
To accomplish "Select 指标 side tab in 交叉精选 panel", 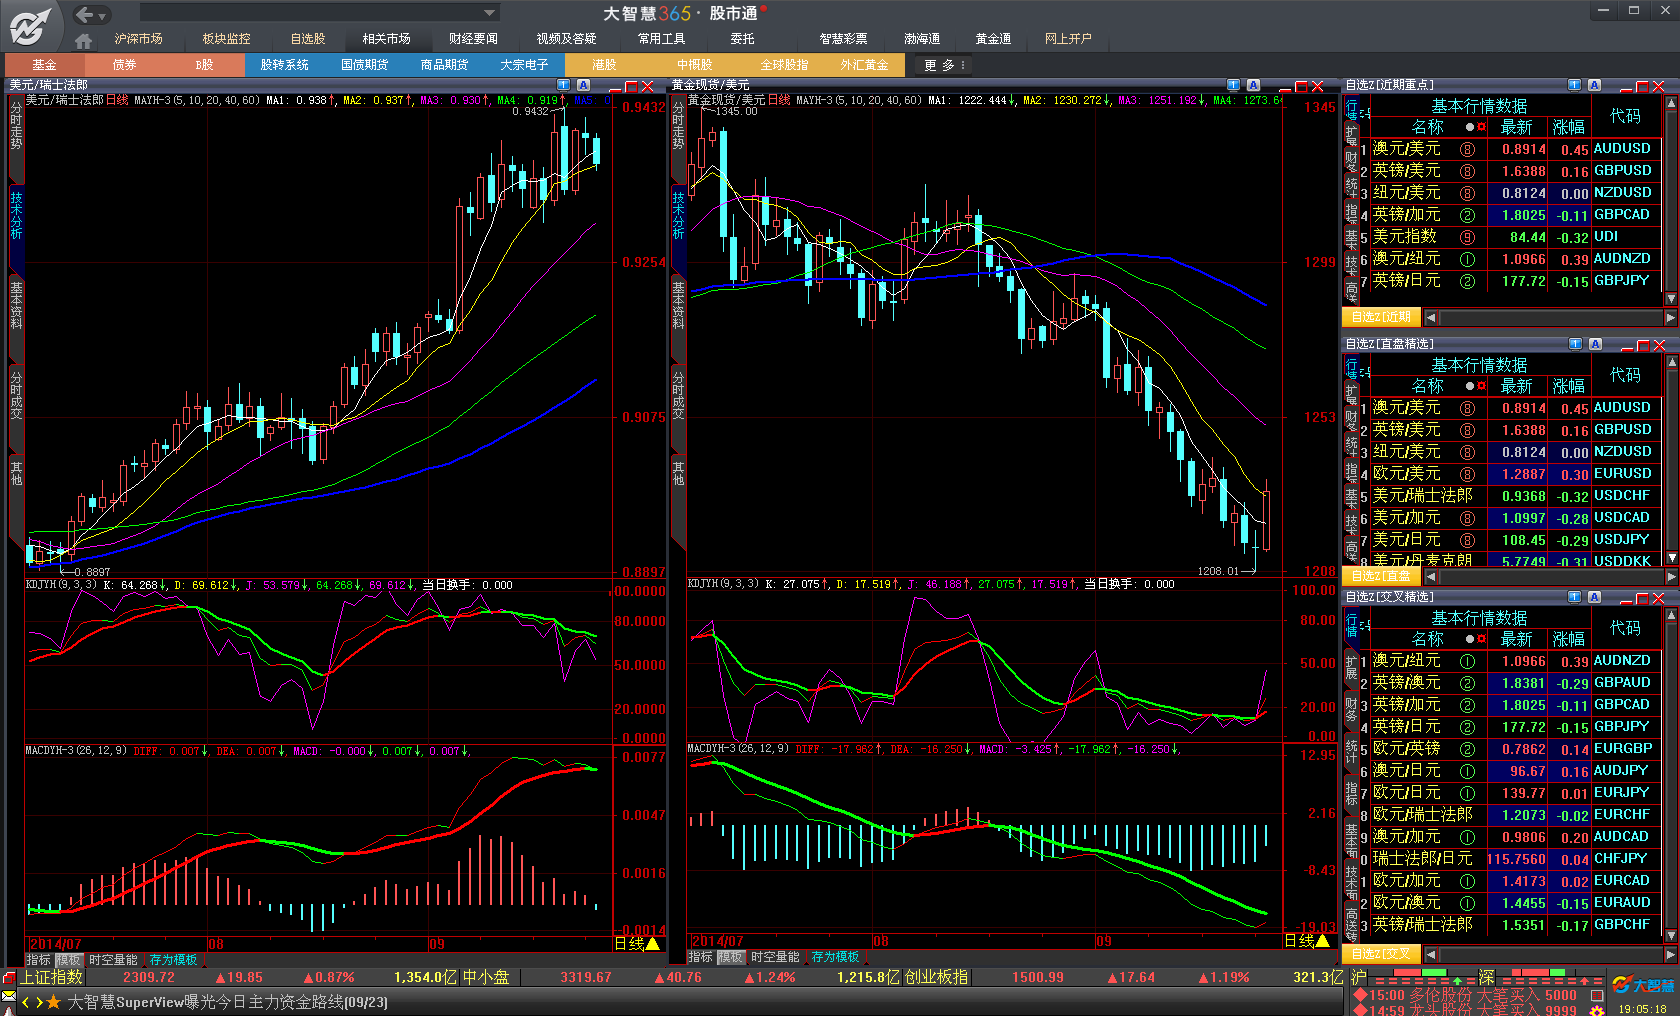I will click(1352, 794).
